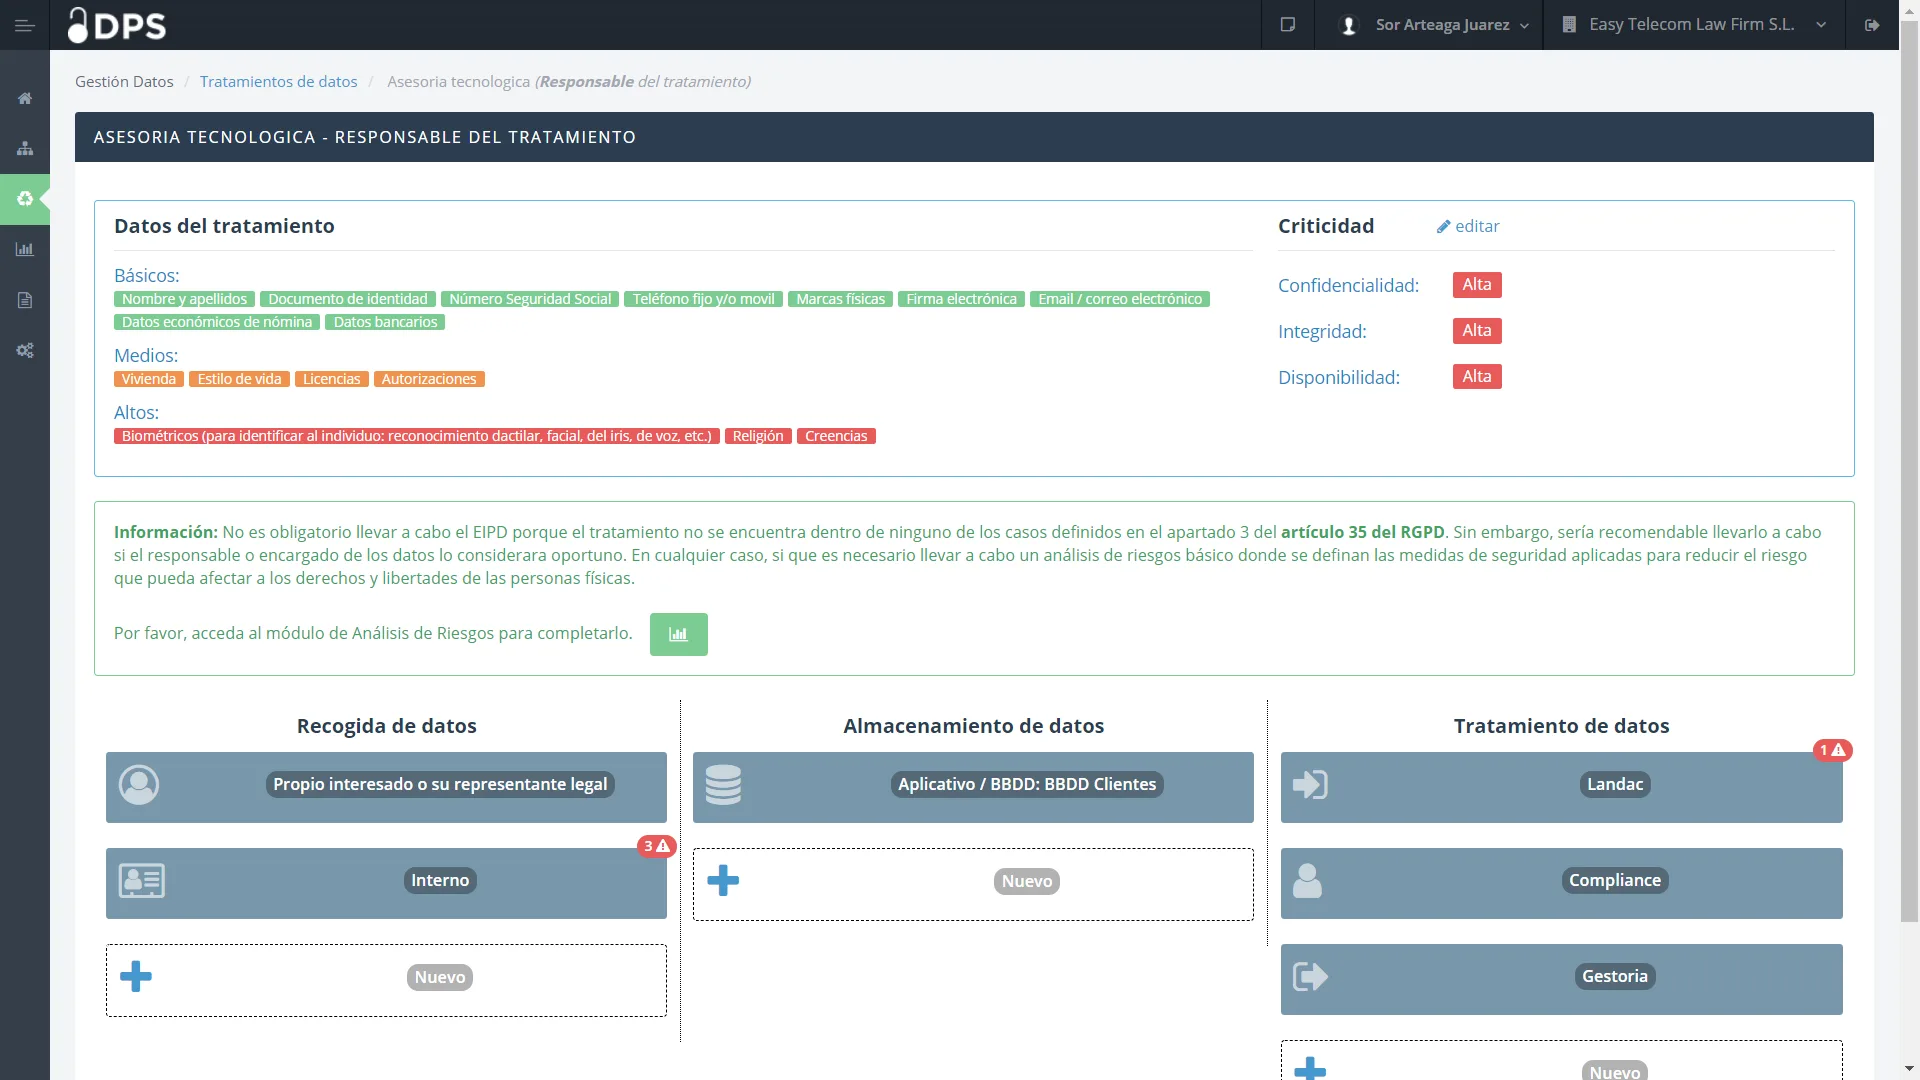This screenshot has width=1920, height=1080.
Task: Go to Tratamientos de datos breadcrumb
Action: pyautogui.click(x=278, y=82)
